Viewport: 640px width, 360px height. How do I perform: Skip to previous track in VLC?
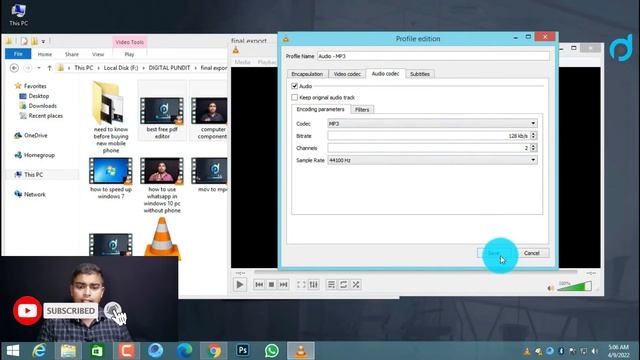tap(259, 284)
